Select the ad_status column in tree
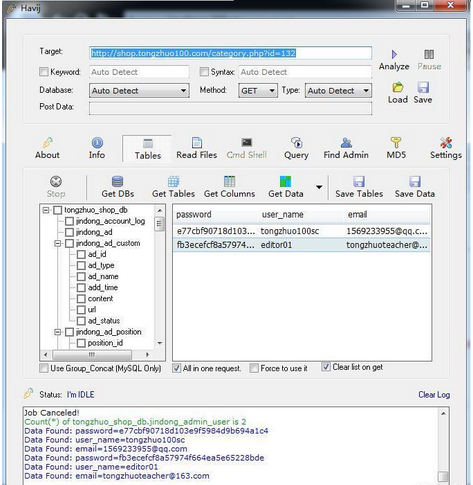Screen dimensions: 473x485 point(104,321)
